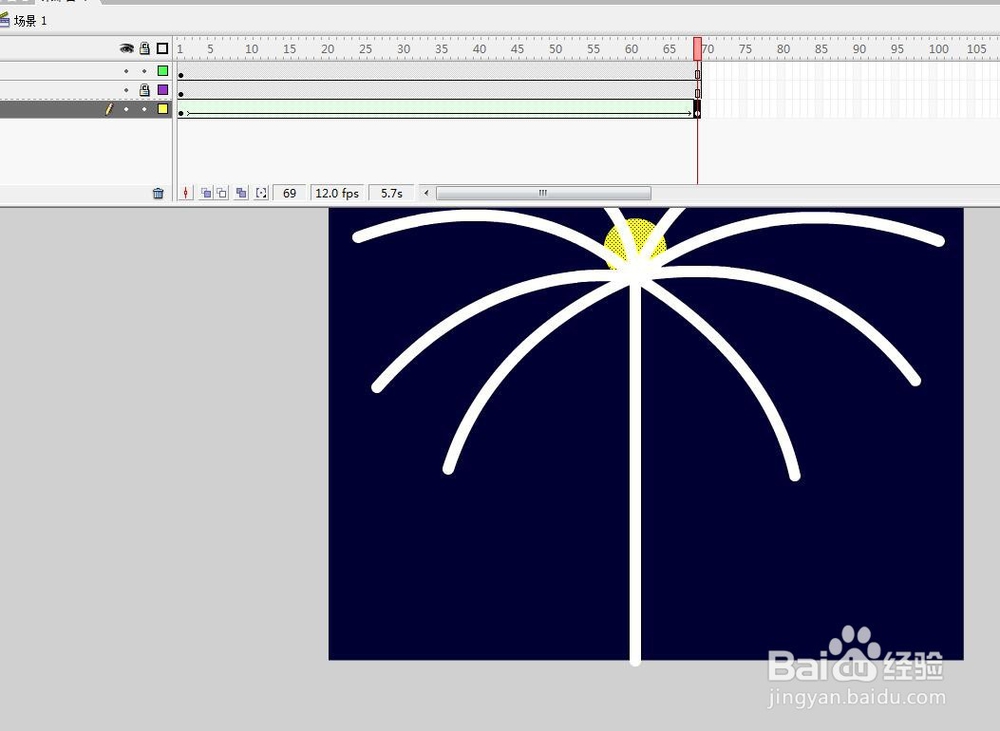Click the show/hide all layers eye icon
The image size is (1000, 731).
coord(126,48)
